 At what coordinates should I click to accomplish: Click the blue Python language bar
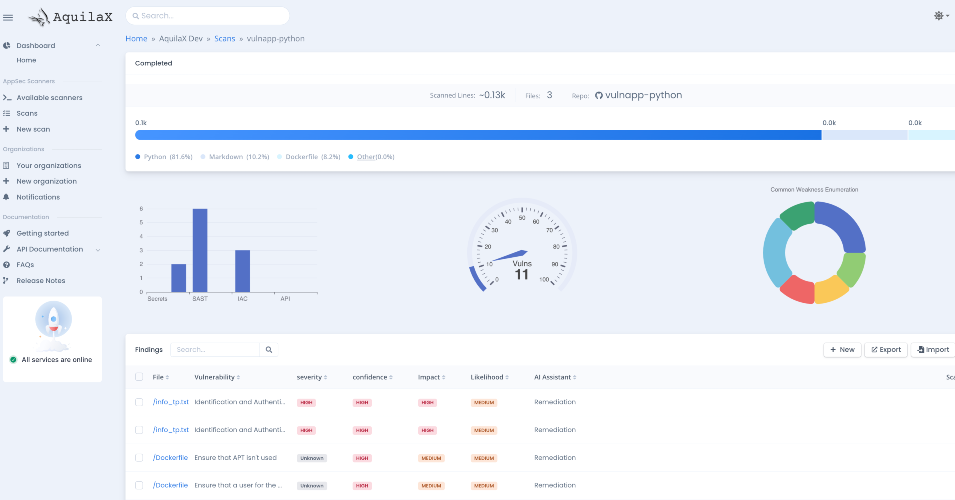[478, 135]
